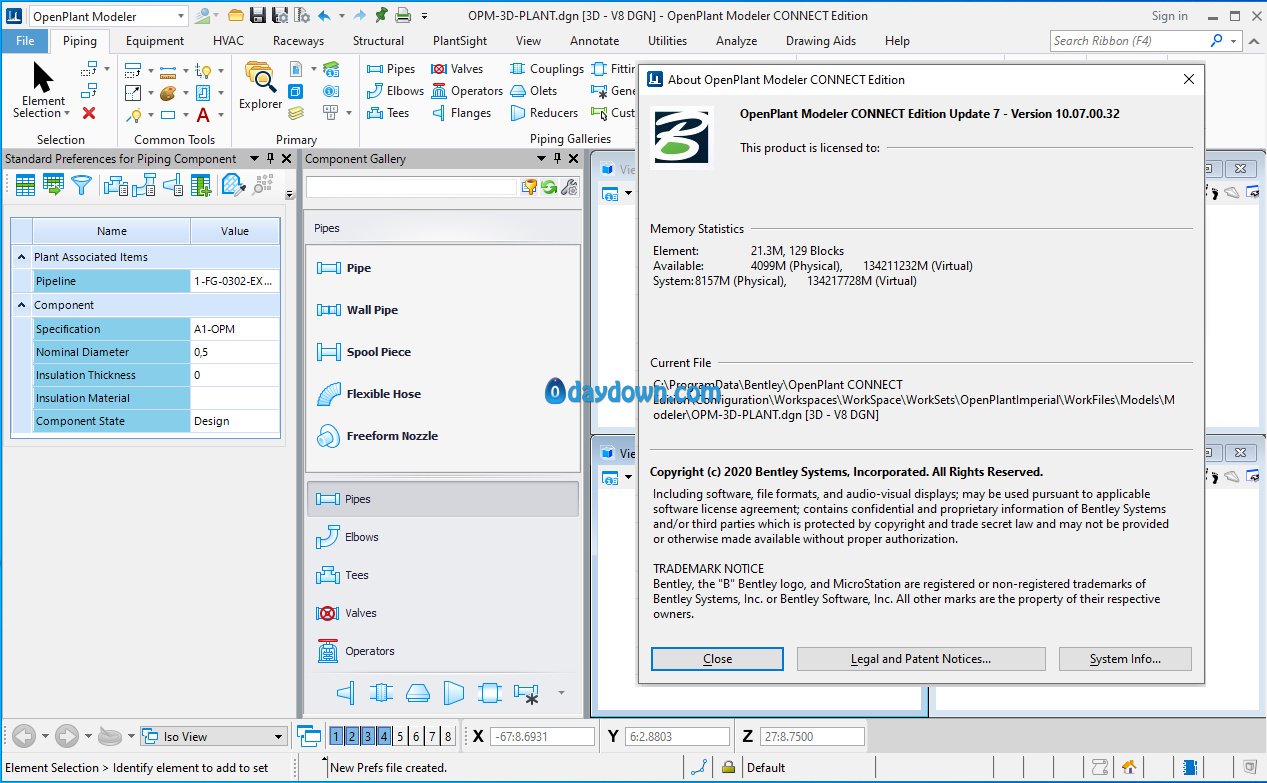Pin the Standard Preferences panel

coord(270,158)
